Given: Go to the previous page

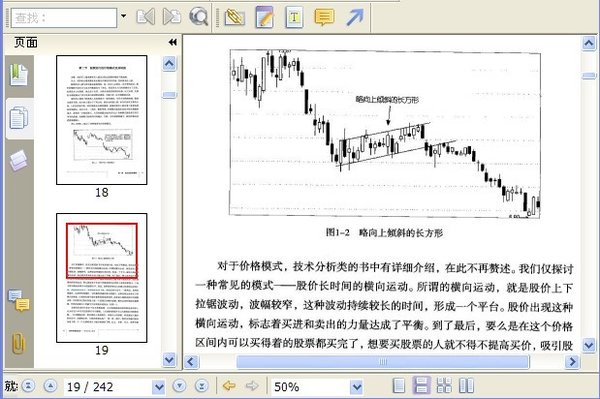Looking at the screenshot, I should (50, 386).
